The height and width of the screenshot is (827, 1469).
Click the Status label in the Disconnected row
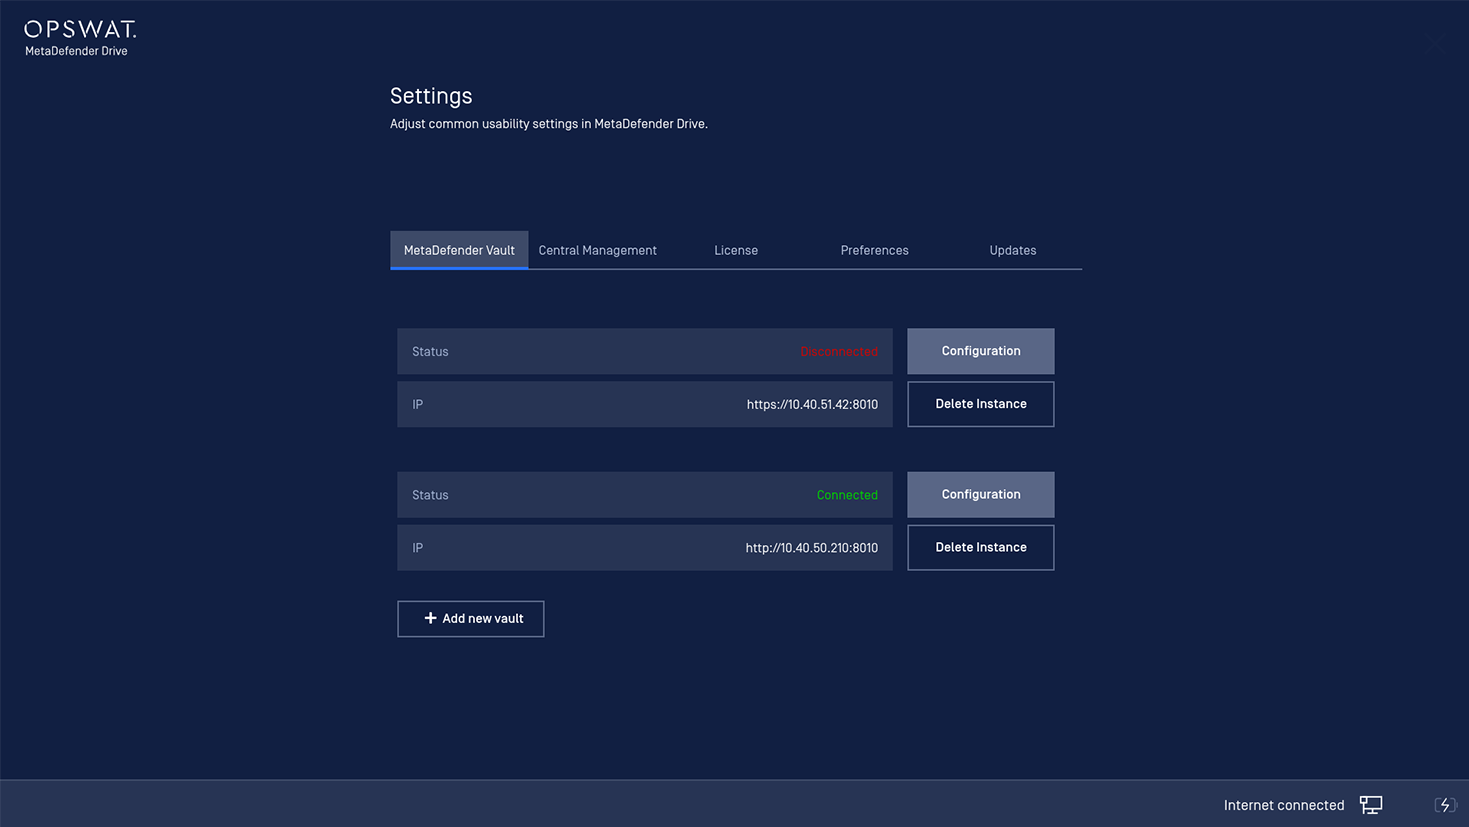430,351
